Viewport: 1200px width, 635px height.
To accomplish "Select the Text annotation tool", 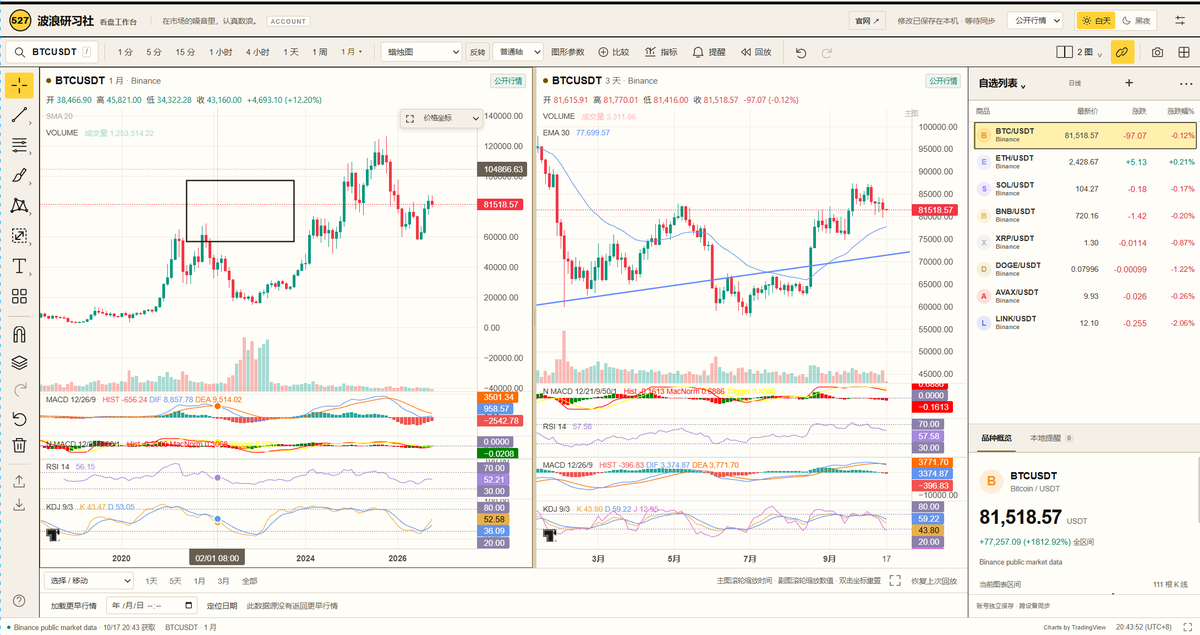I will point(19,266).
